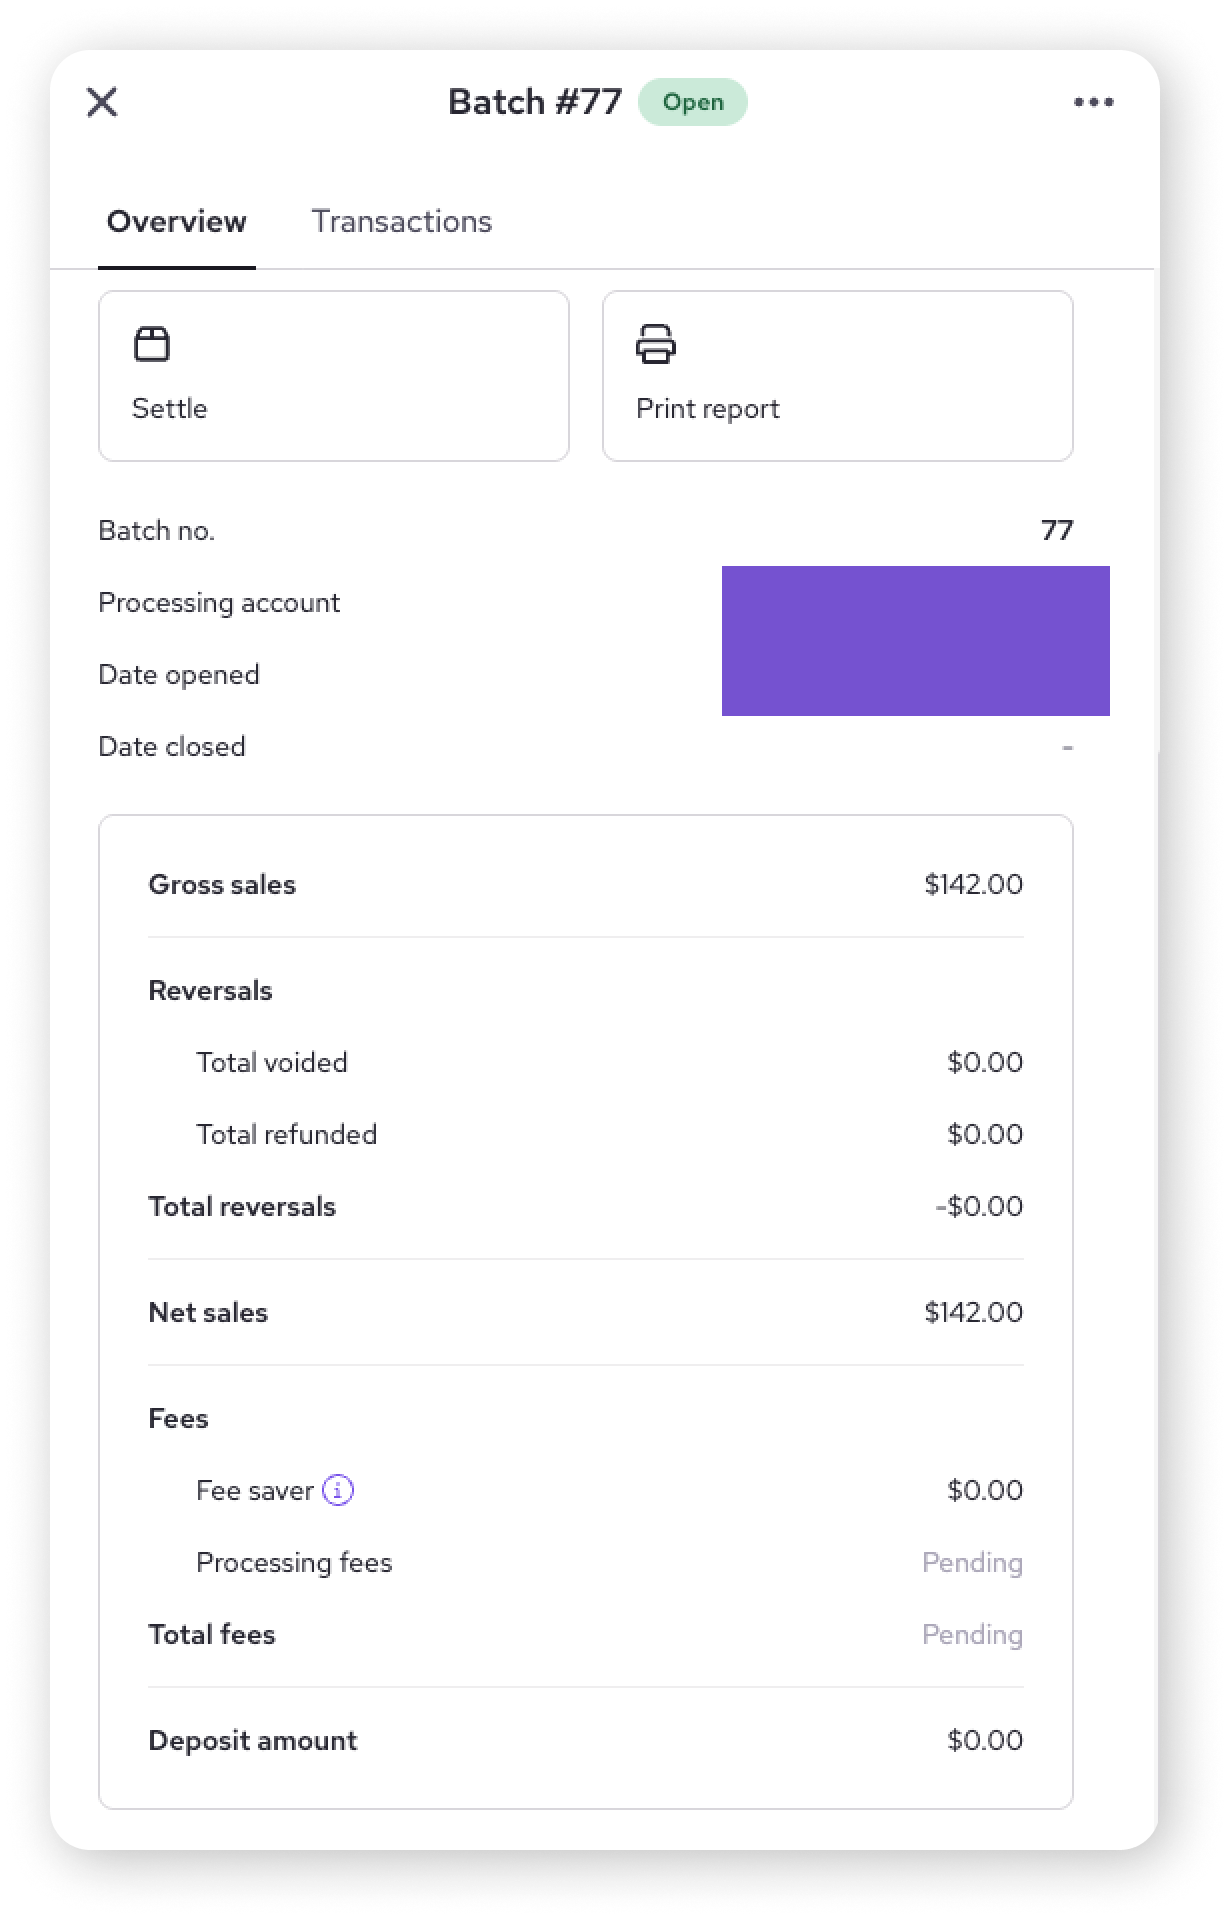
Task: Click the Settle button label
Action: point(170,408)
